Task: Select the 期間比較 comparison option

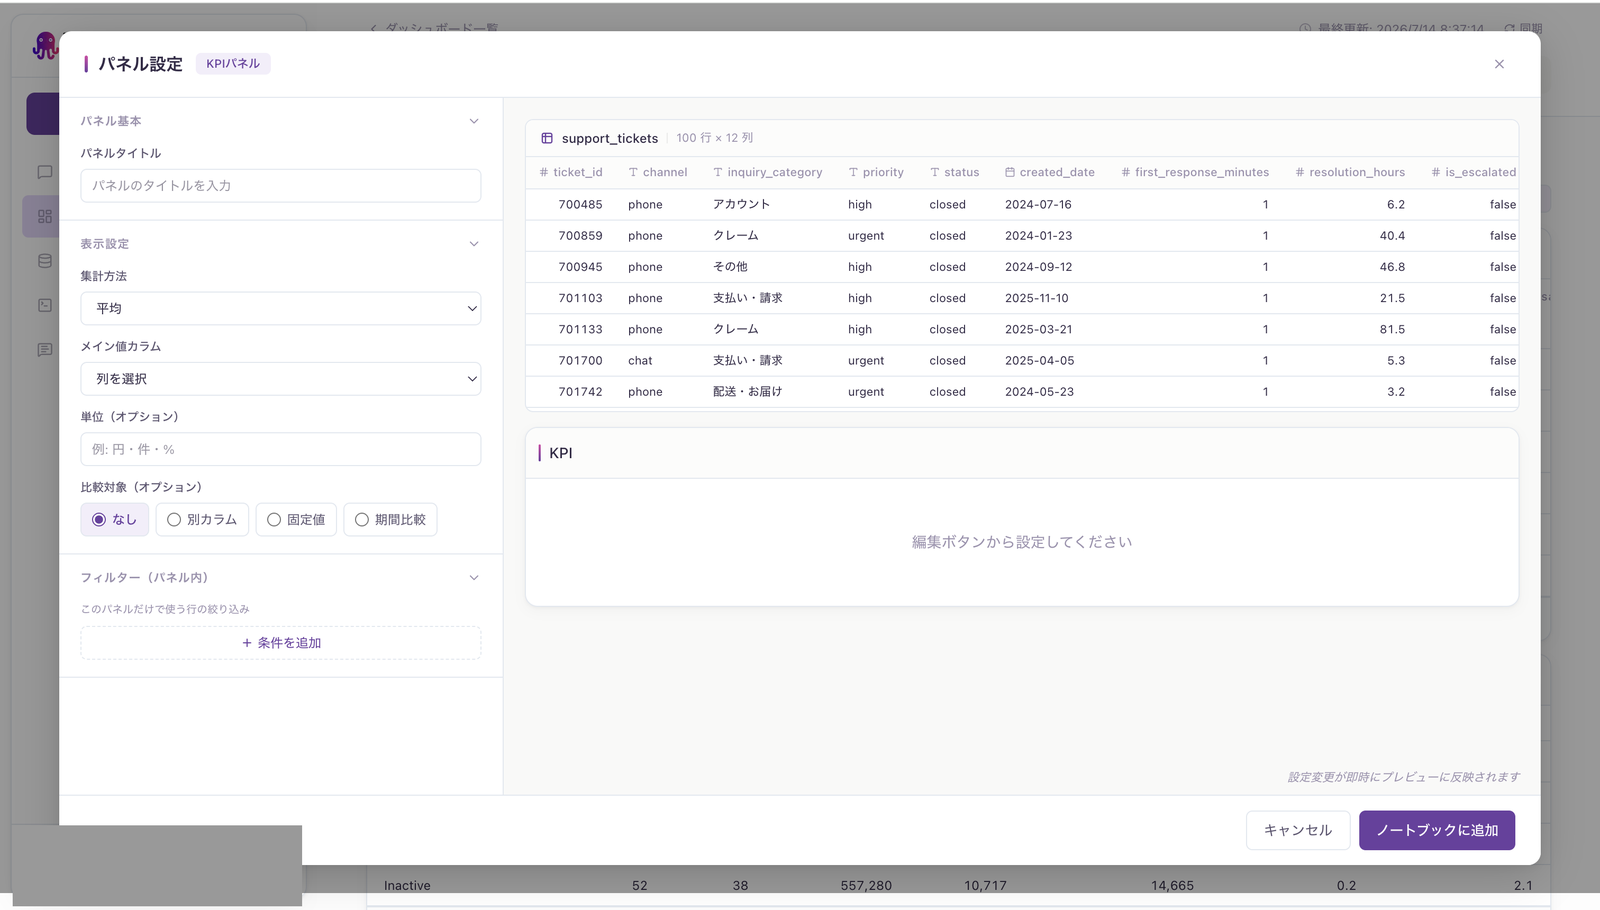Action: [390, 520]
